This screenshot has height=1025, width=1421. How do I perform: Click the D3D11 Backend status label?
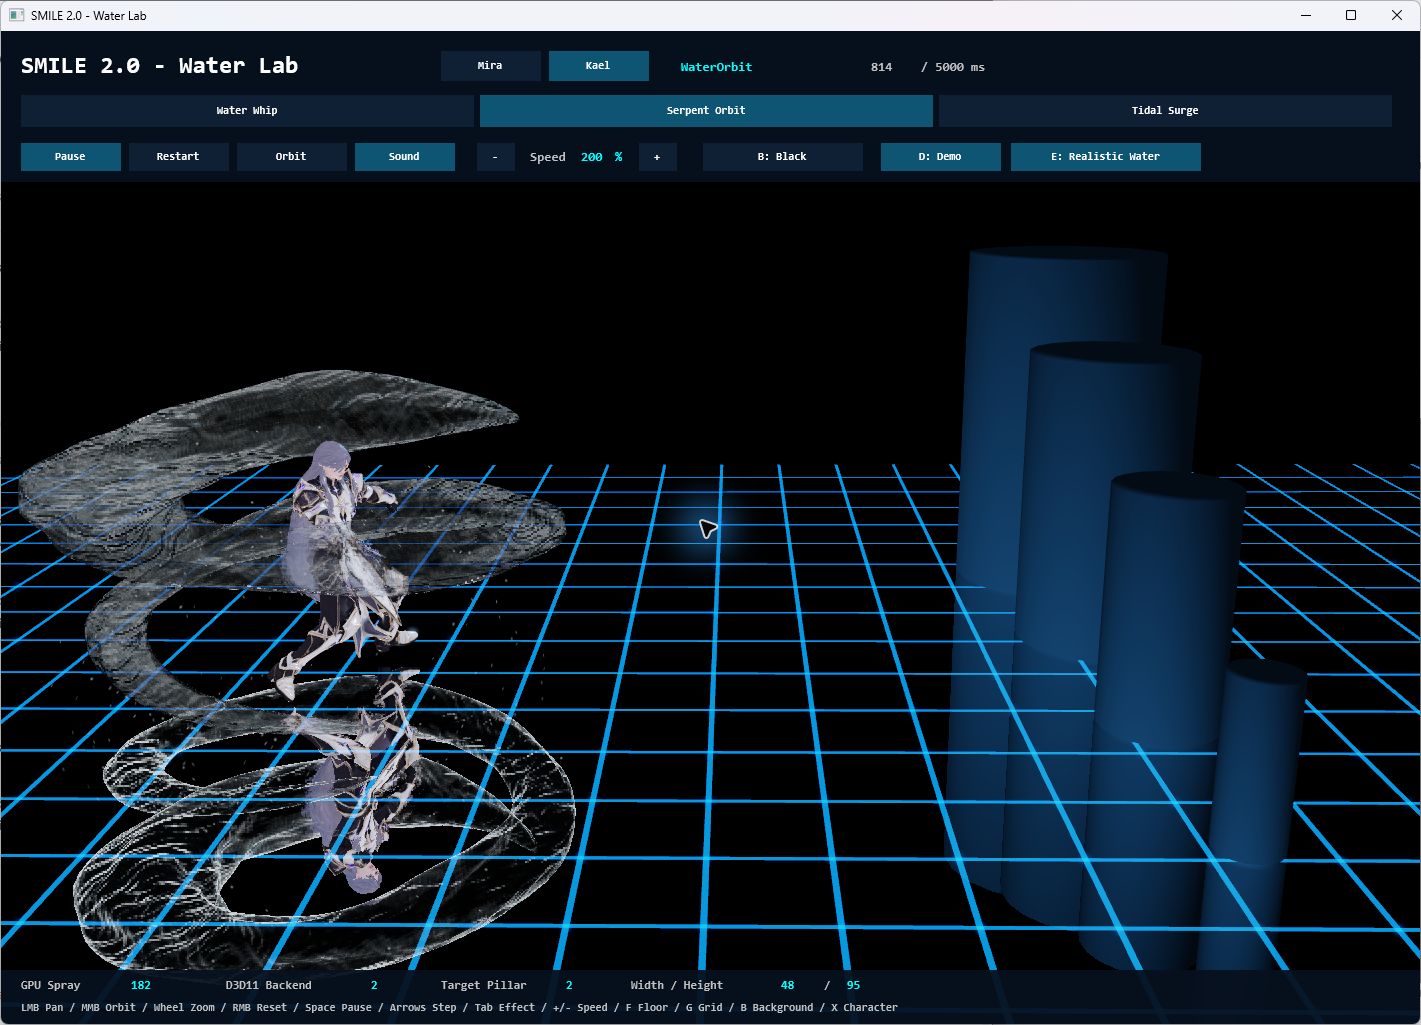269,985
